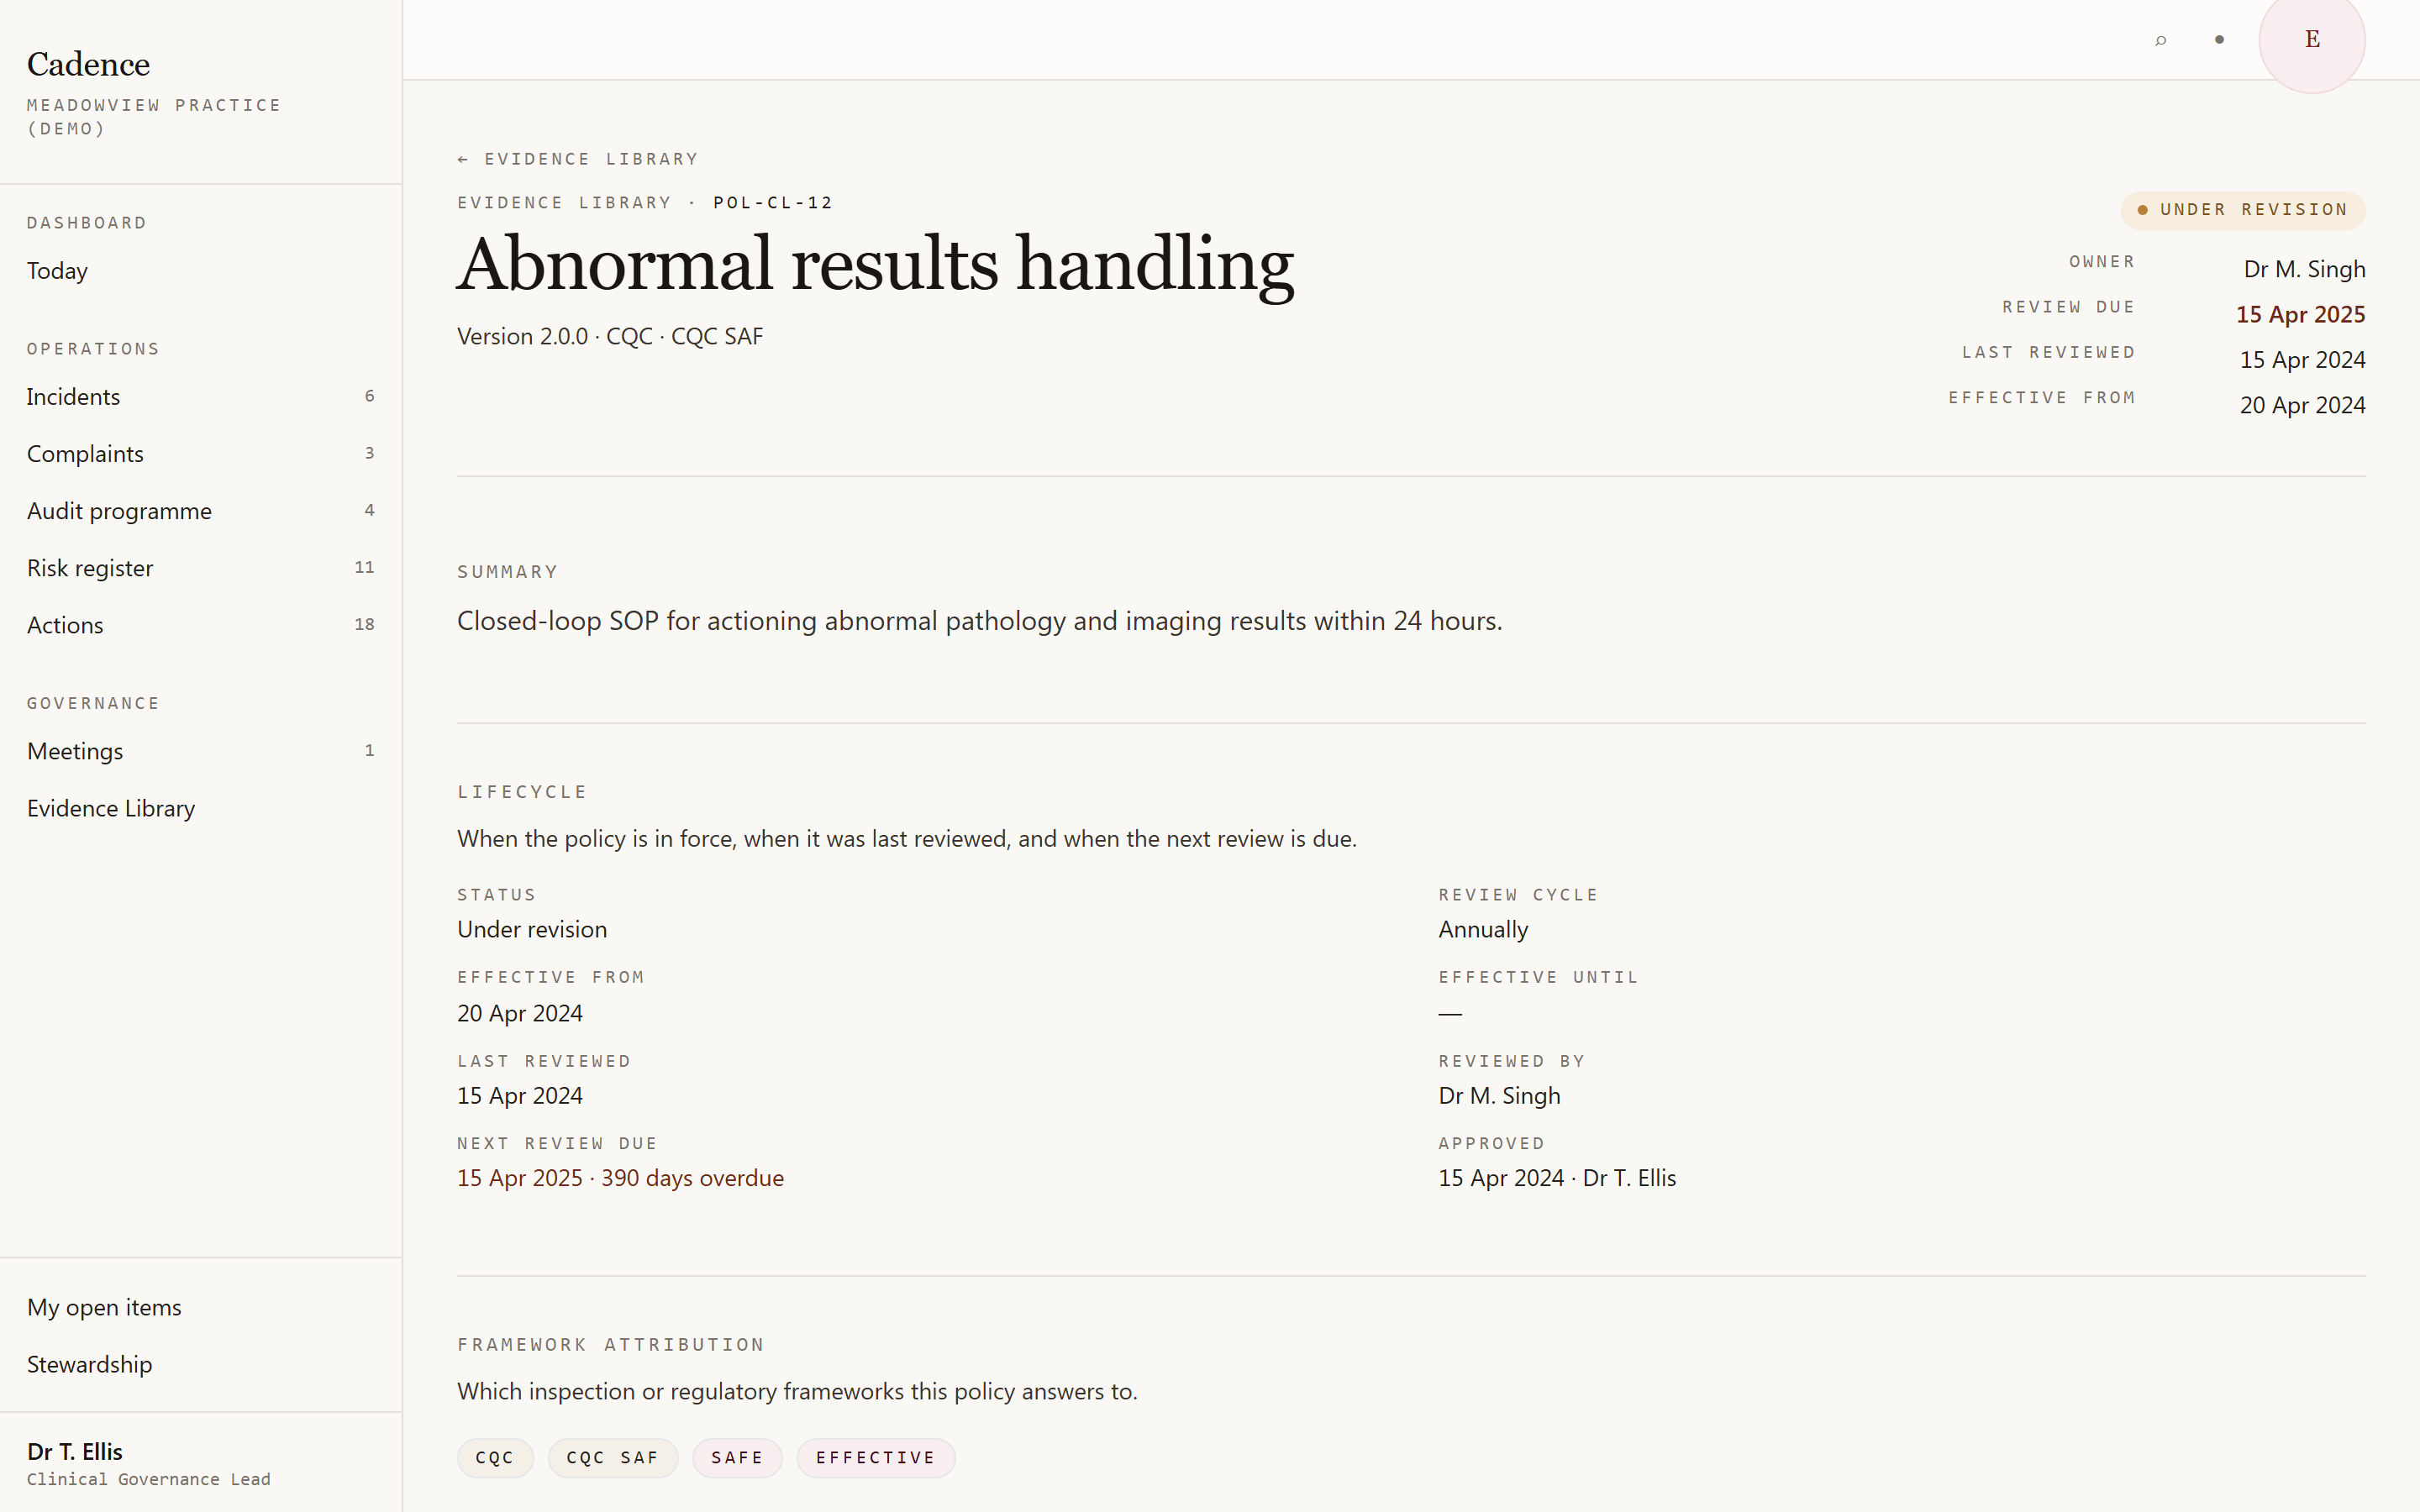Click the 390 days overdue text
This screenshot has width=2420, height=1512.
click(x=692, y=1178)
